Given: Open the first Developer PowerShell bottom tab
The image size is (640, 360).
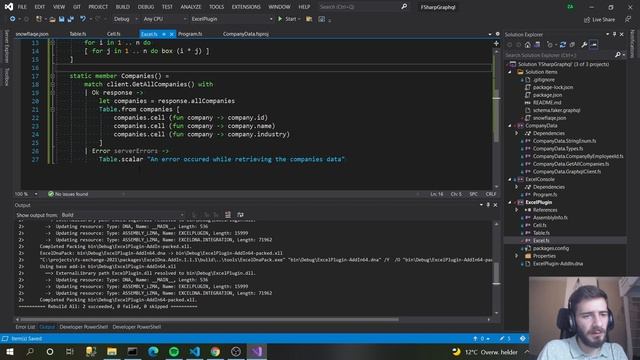Looking at the screenshot, I should pos(84,327).
